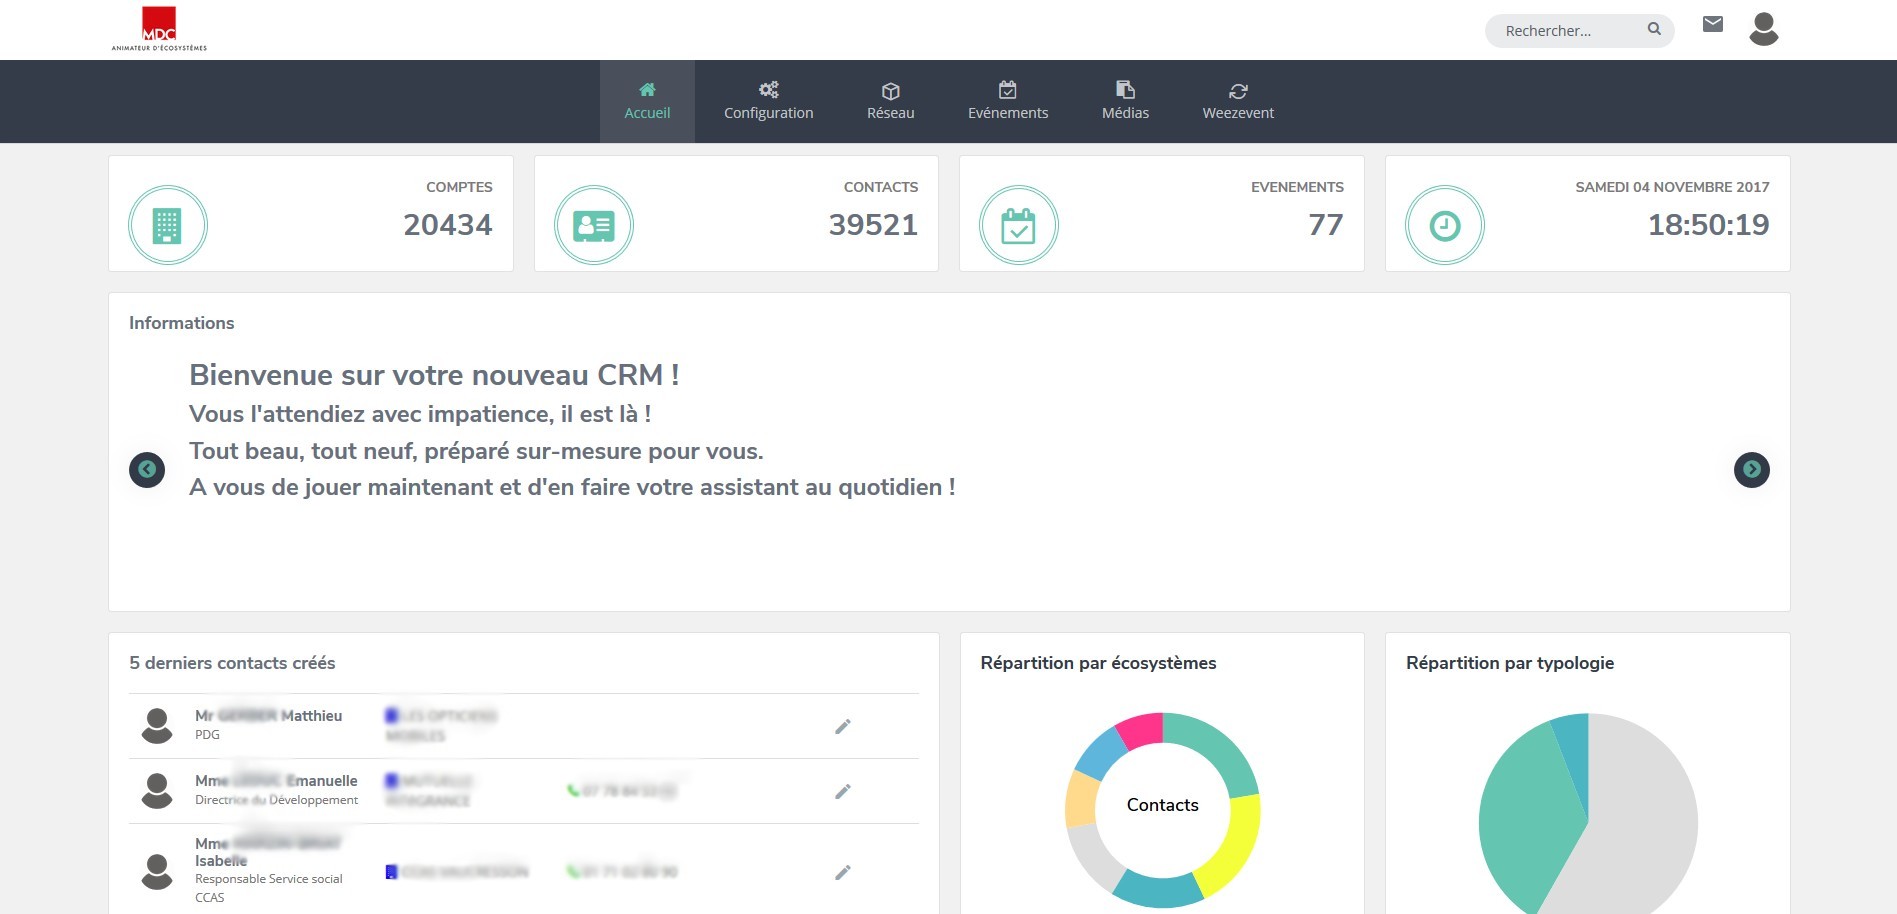This screenshot has height=914, width=1897.
Task: Click the search magnifier icon
Action: [1654, 30]
